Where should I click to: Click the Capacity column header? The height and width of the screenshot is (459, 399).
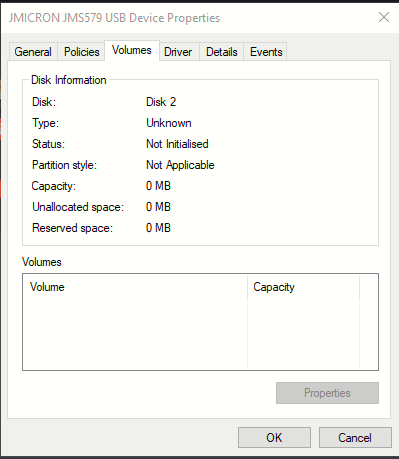coord(304,287)
